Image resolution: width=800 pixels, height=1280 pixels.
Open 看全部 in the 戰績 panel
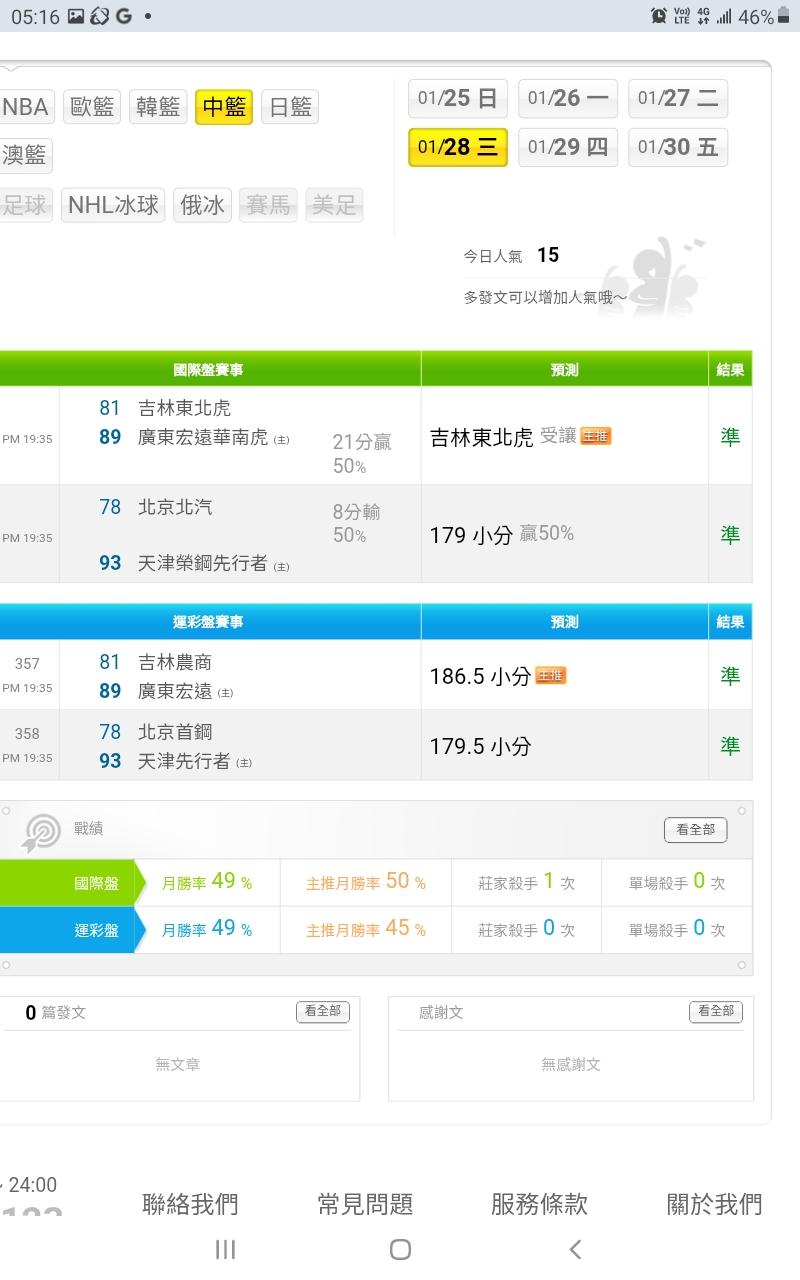tap(696, 830)
